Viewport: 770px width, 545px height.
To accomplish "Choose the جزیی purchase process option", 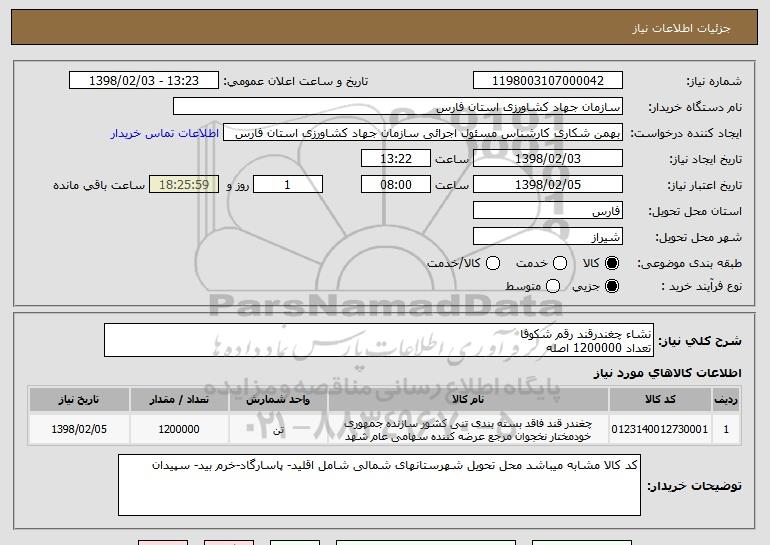I will point(612,286).
